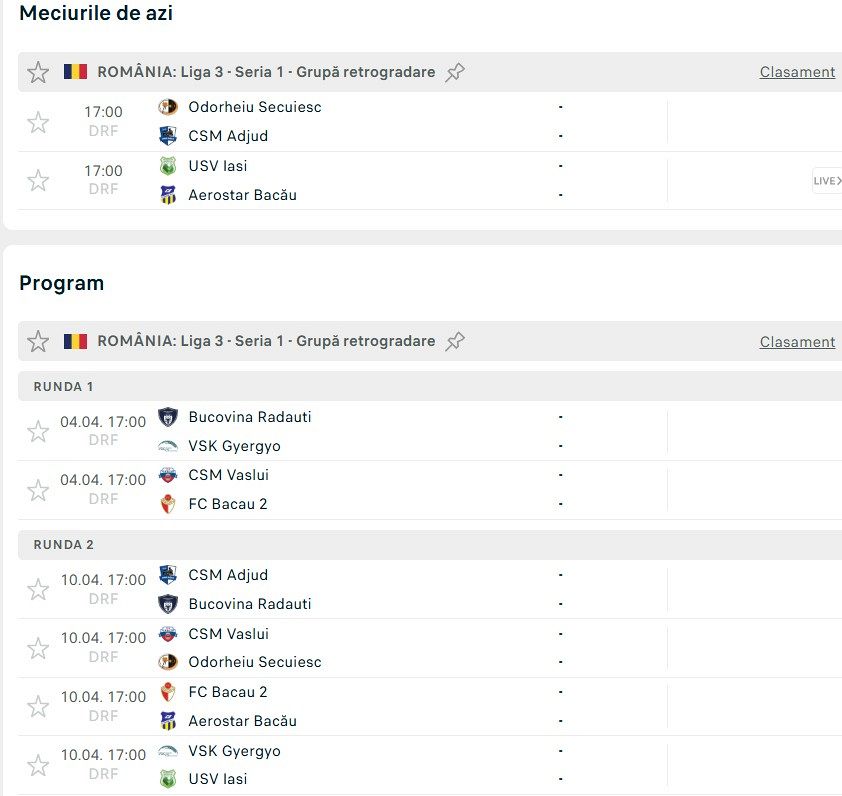This screenshot has height=796, width=842.
Task: Pin the league in Meciurile de azi section
Action: click(x=455, y=72)
